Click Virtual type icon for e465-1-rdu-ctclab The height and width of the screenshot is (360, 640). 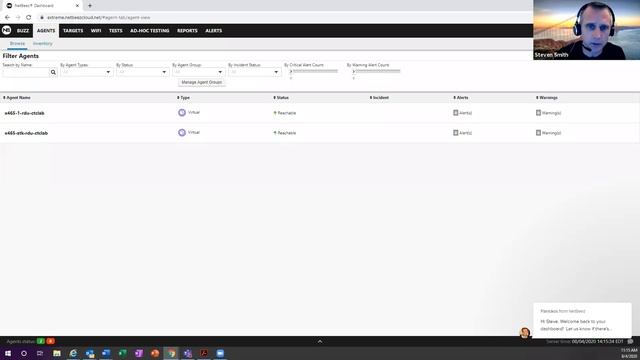click(x=182, y=113)
